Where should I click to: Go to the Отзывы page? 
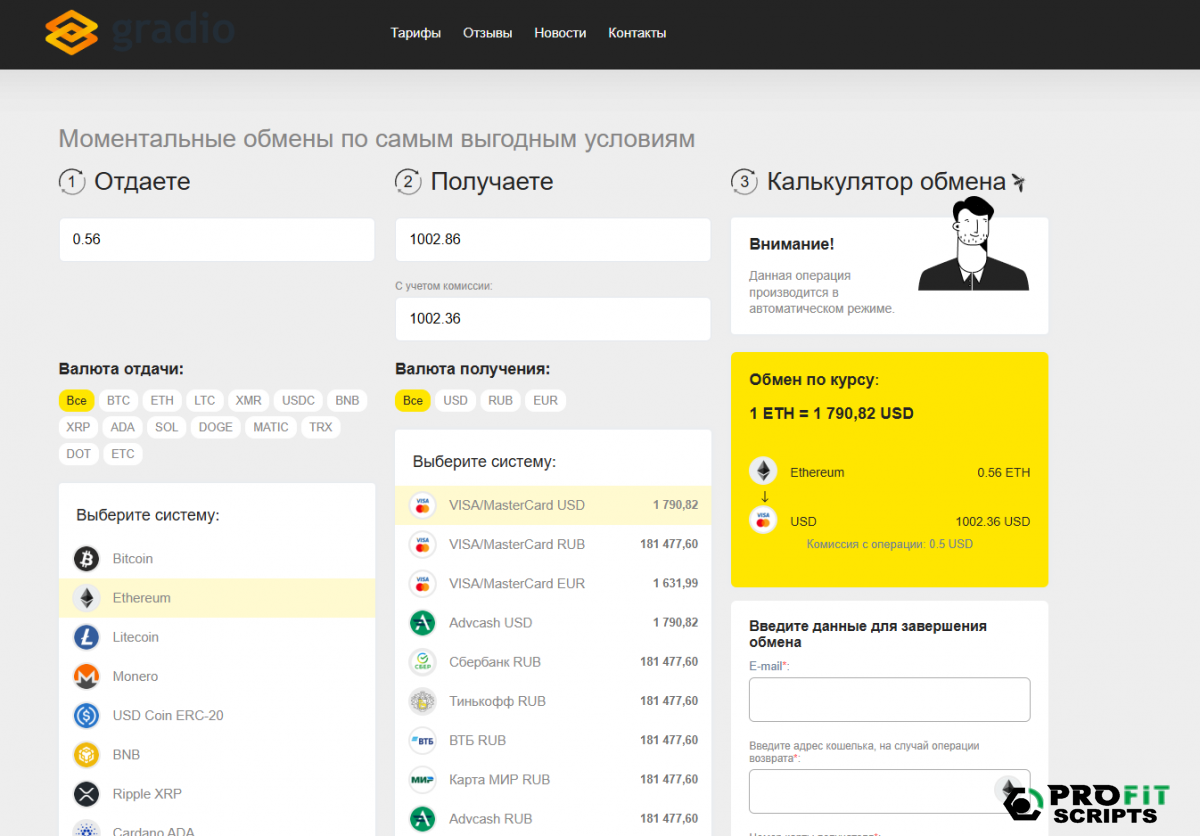tap(487, 33)
